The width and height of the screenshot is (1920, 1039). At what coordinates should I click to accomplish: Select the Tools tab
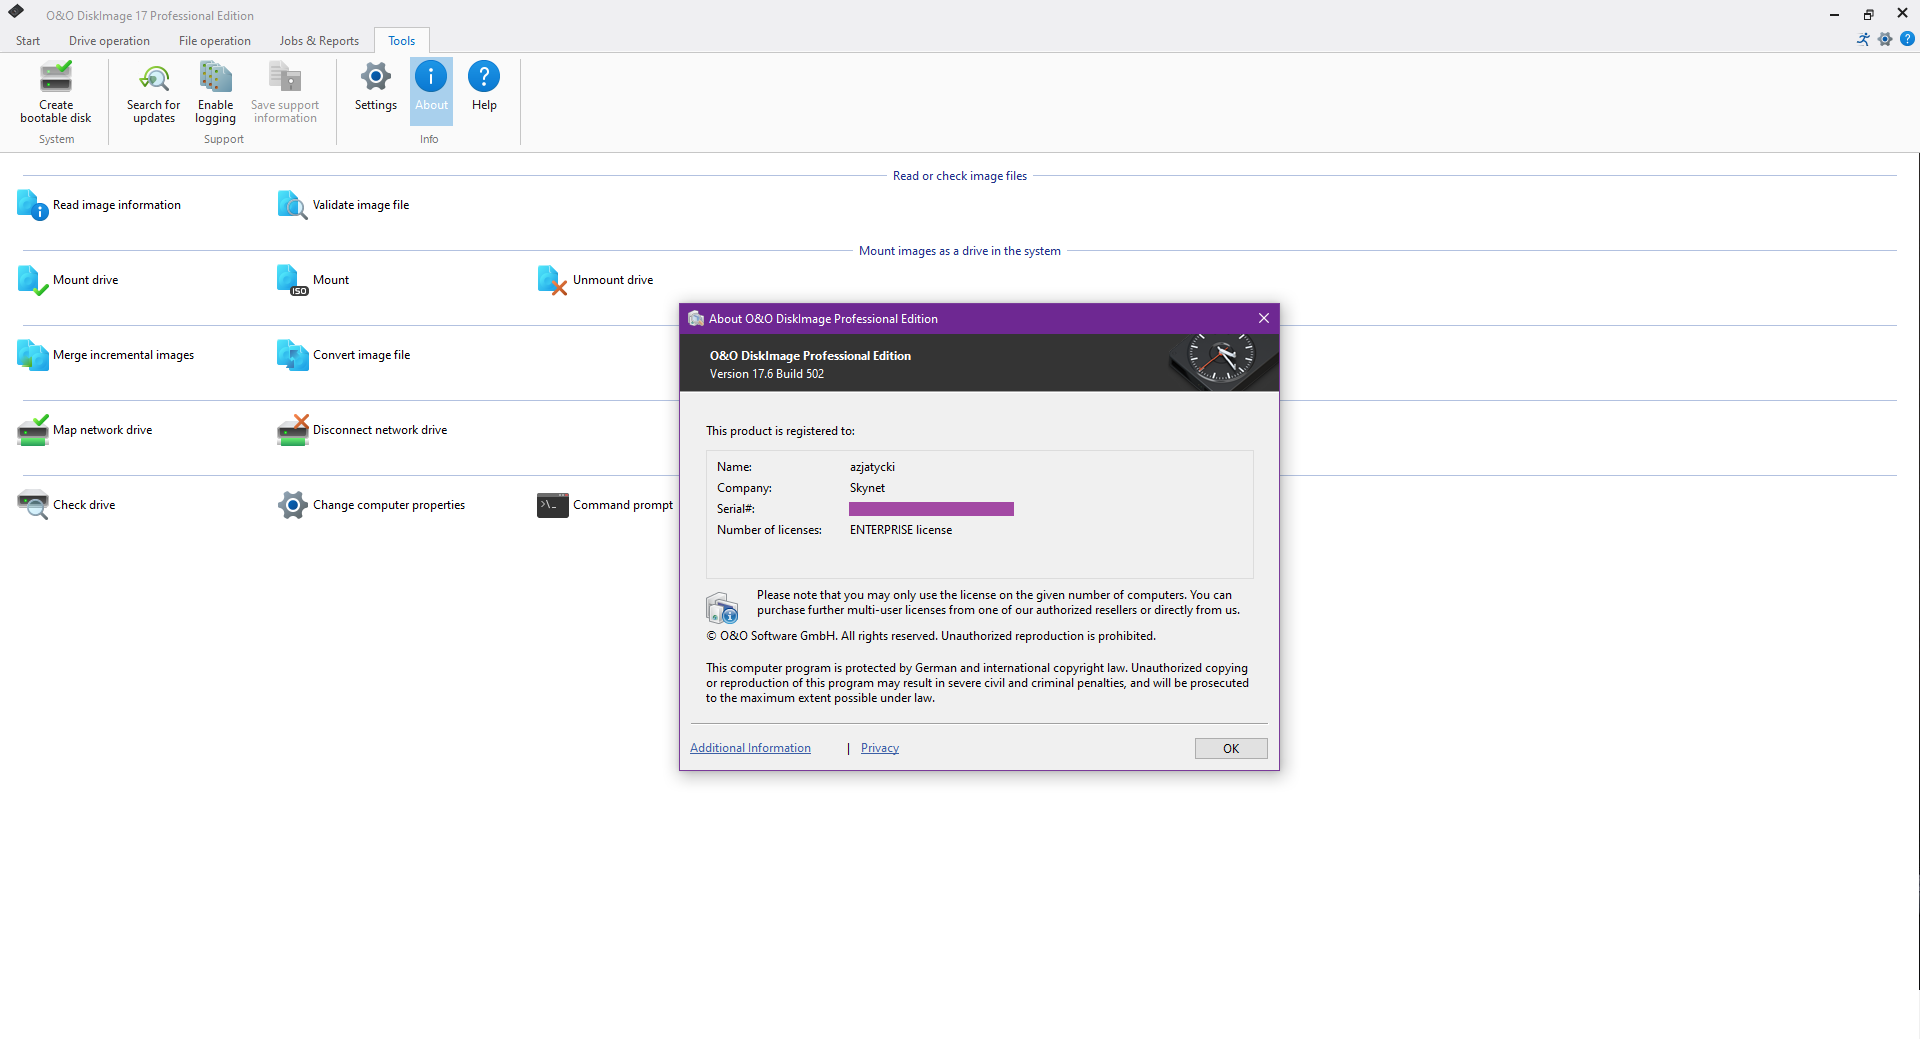(402, 41)
